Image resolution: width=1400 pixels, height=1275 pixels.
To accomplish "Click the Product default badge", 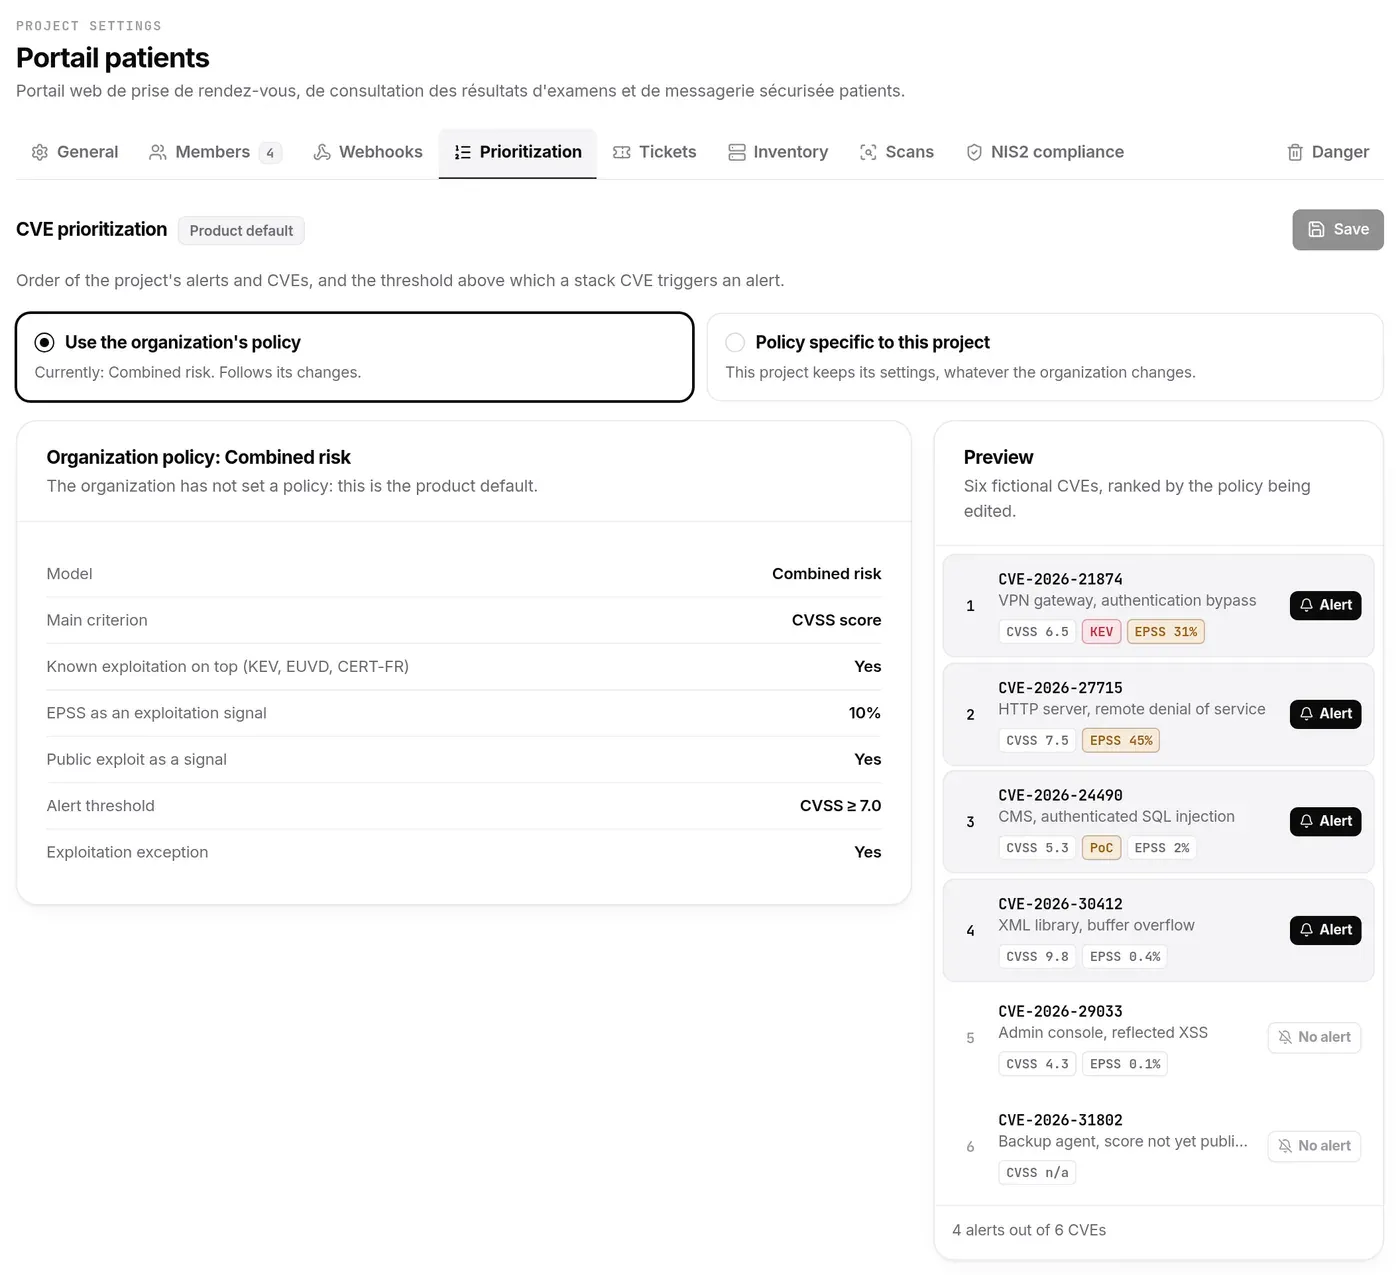I will click(241, 231).
